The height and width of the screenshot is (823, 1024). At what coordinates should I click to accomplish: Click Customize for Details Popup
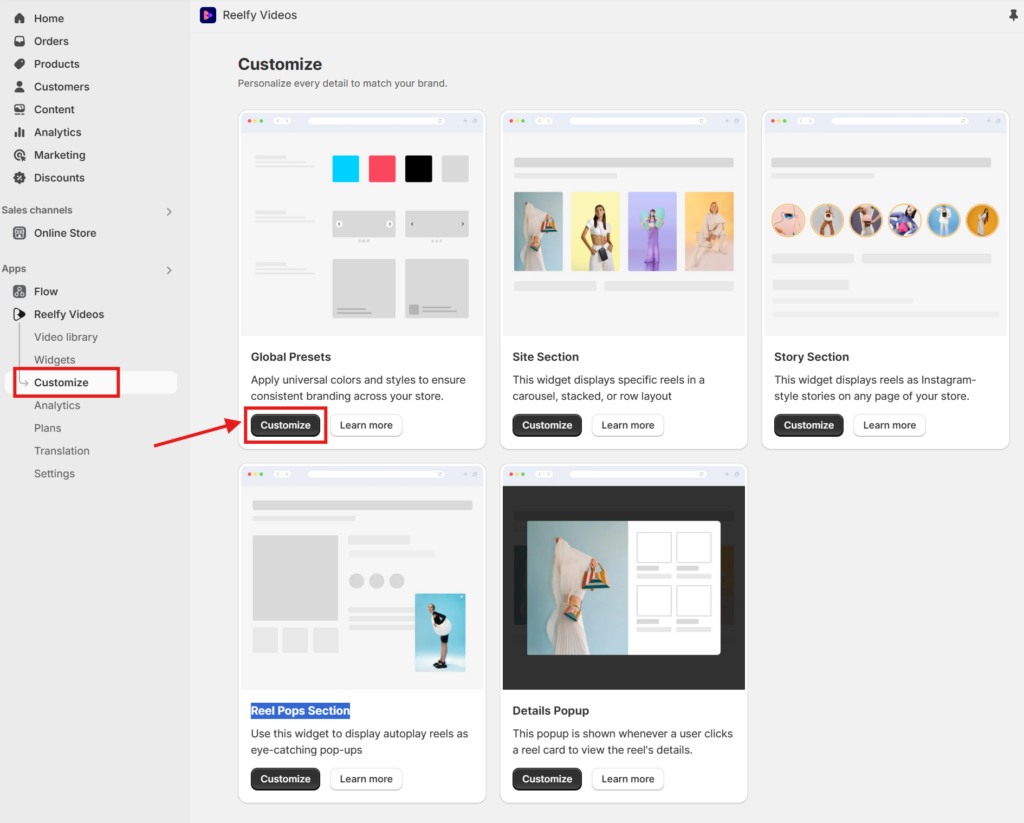(547, 779)
